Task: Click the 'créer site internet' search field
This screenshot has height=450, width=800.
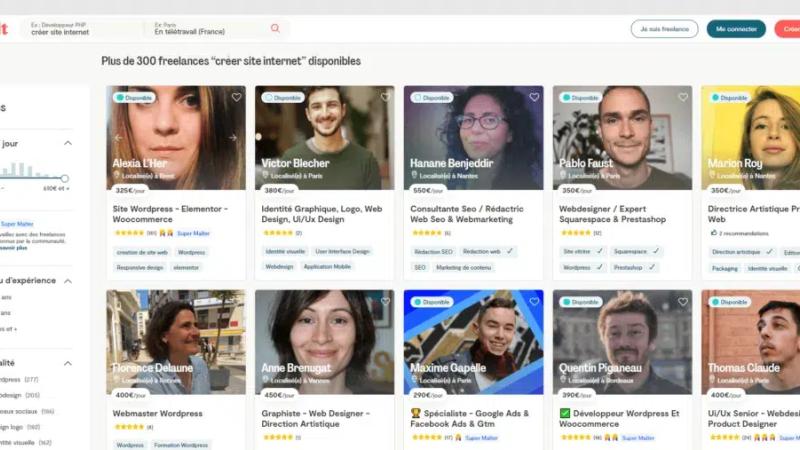Action: (x=82, y=29)
